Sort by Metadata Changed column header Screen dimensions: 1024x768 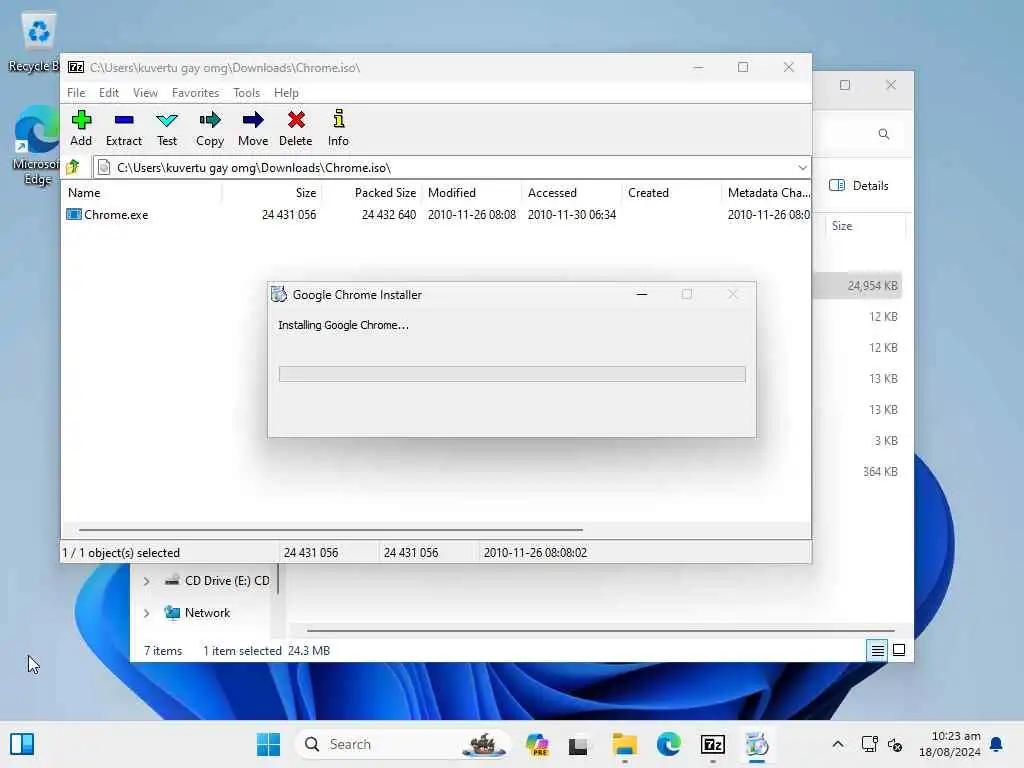767,193
